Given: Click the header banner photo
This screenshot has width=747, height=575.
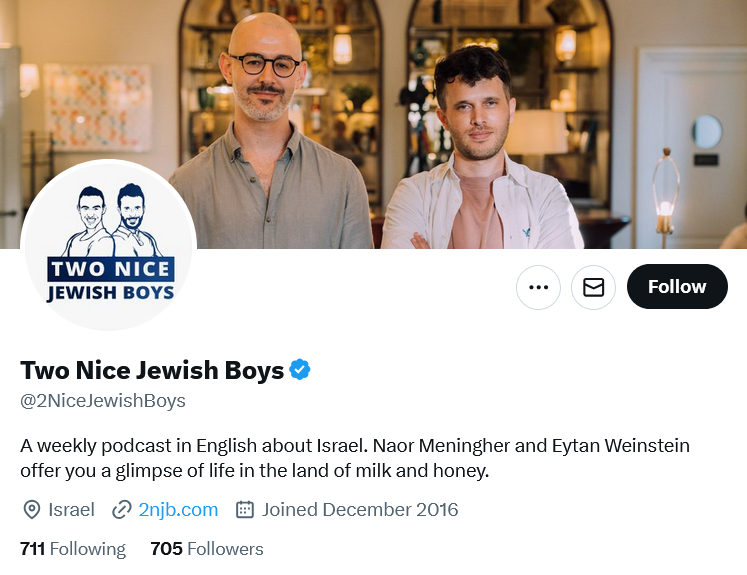Looking at the screenshot, I should tap(374, 124).
